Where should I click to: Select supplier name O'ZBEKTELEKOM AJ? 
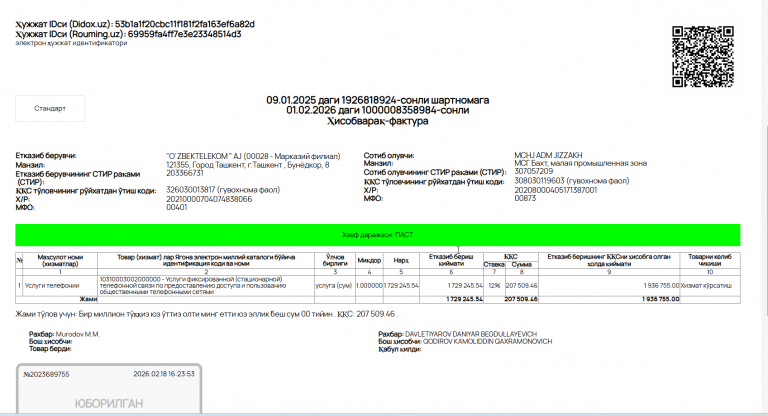point(253,156)
